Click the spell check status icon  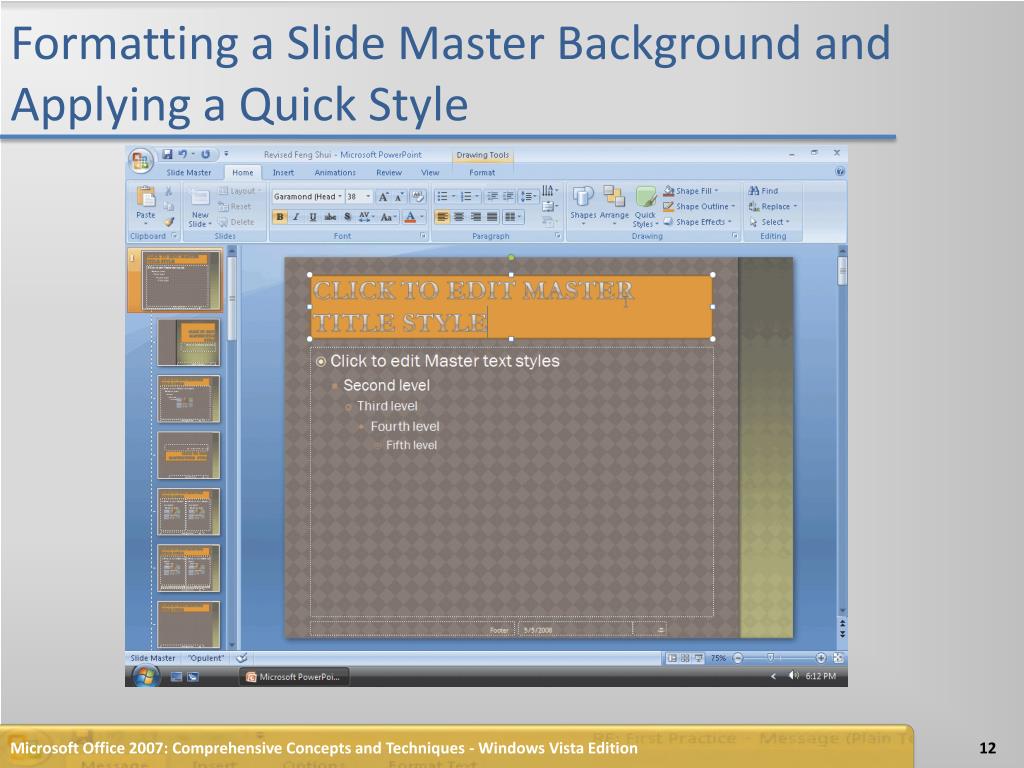242,658
